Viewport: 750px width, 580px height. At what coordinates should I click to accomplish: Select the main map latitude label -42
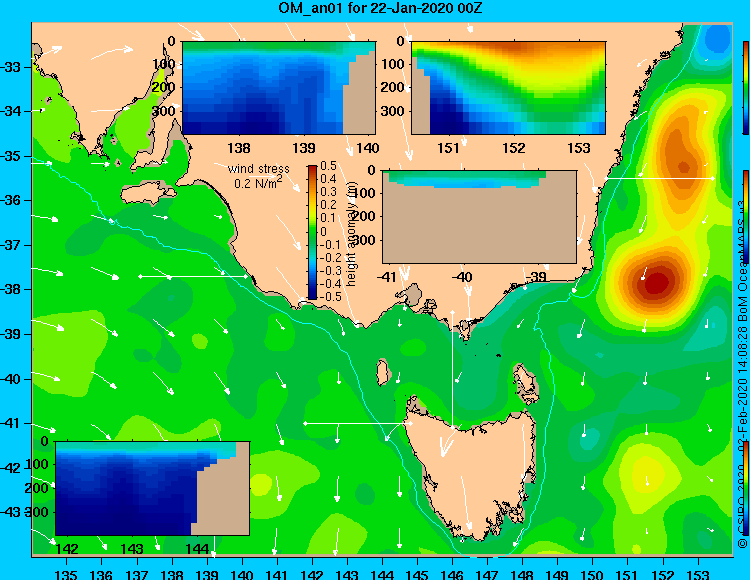(x=11, y=468)
